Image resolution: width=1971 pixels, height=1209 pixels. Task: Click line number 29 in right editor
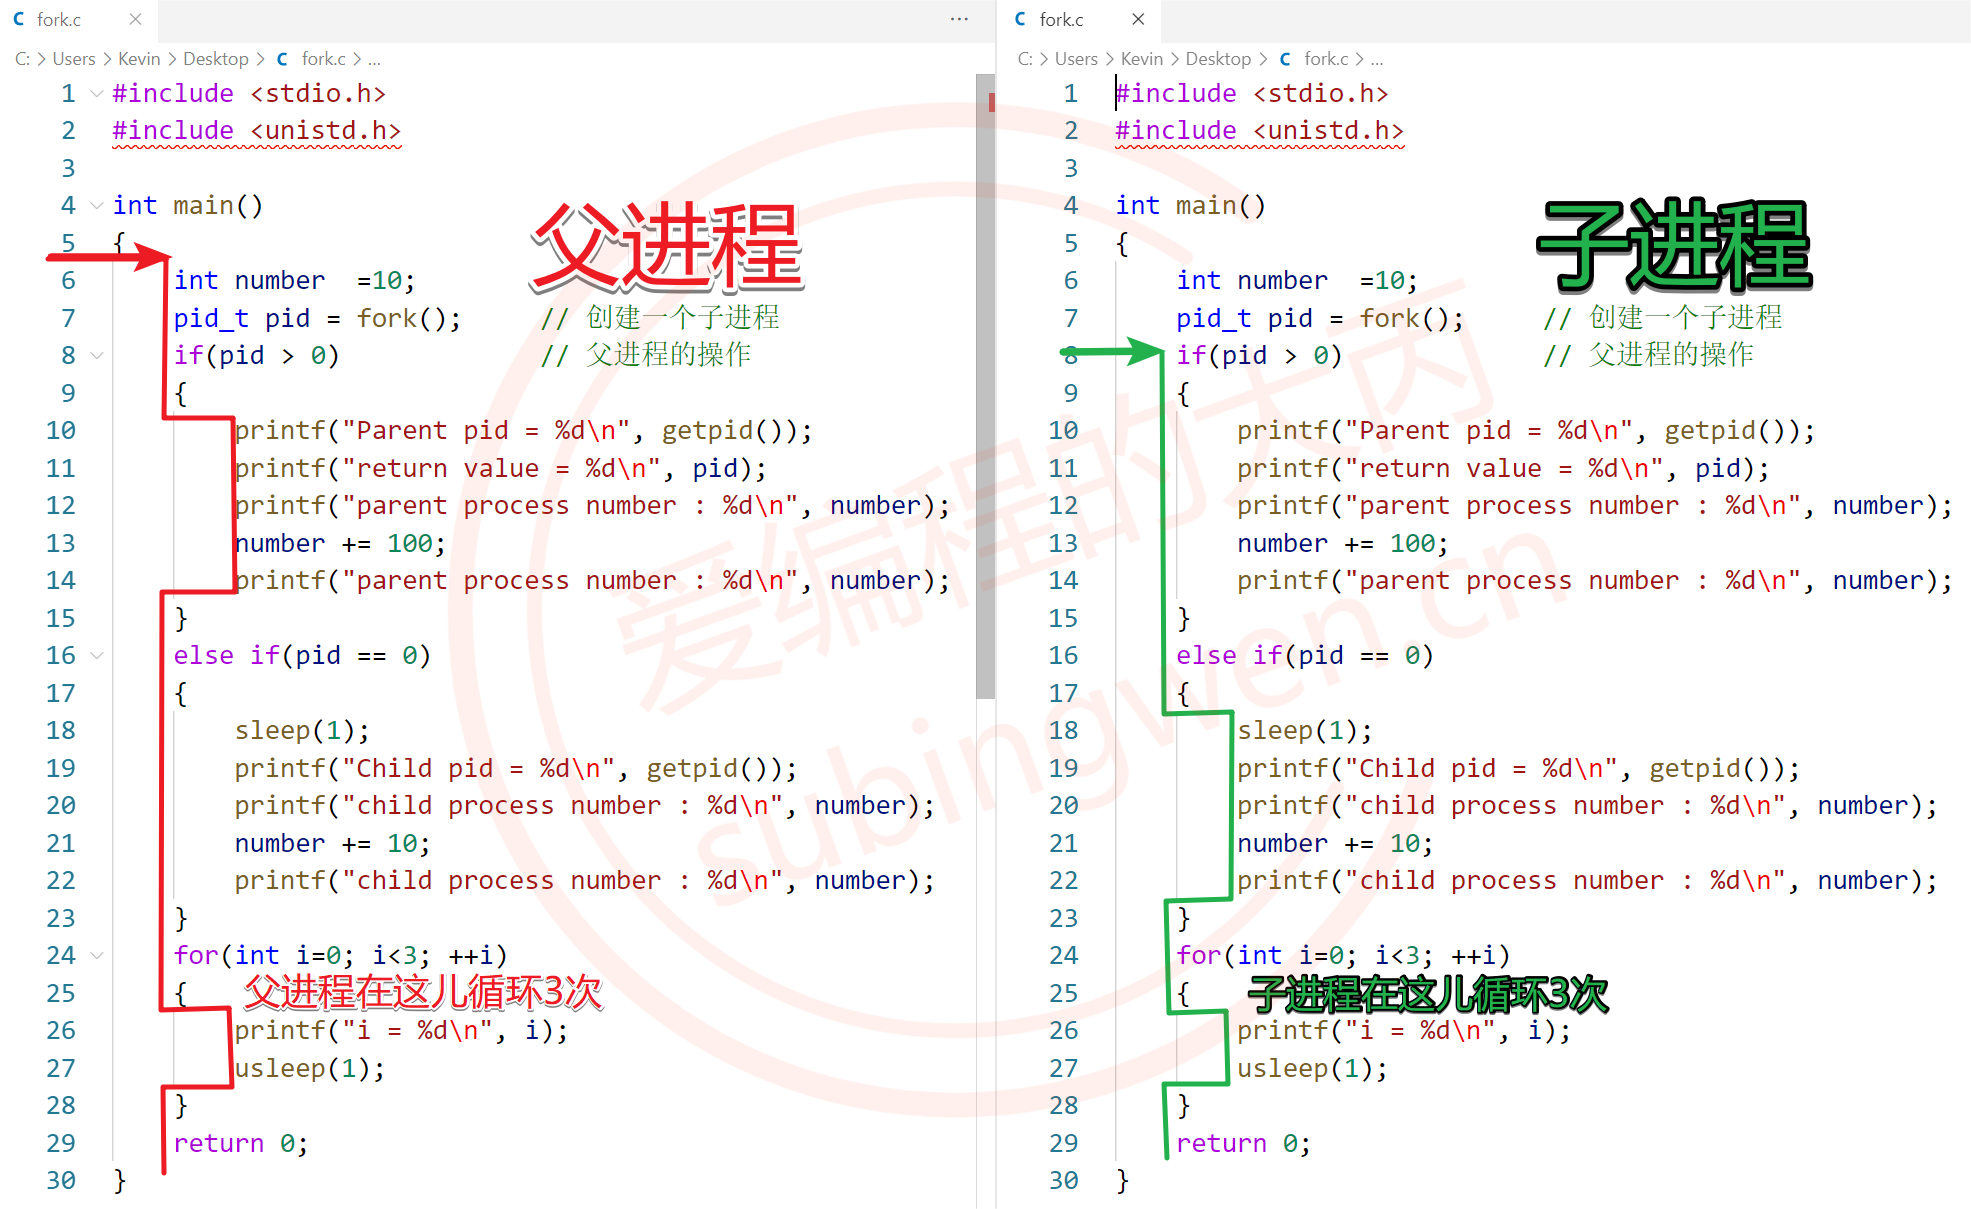click(x=1064, y=1143)
